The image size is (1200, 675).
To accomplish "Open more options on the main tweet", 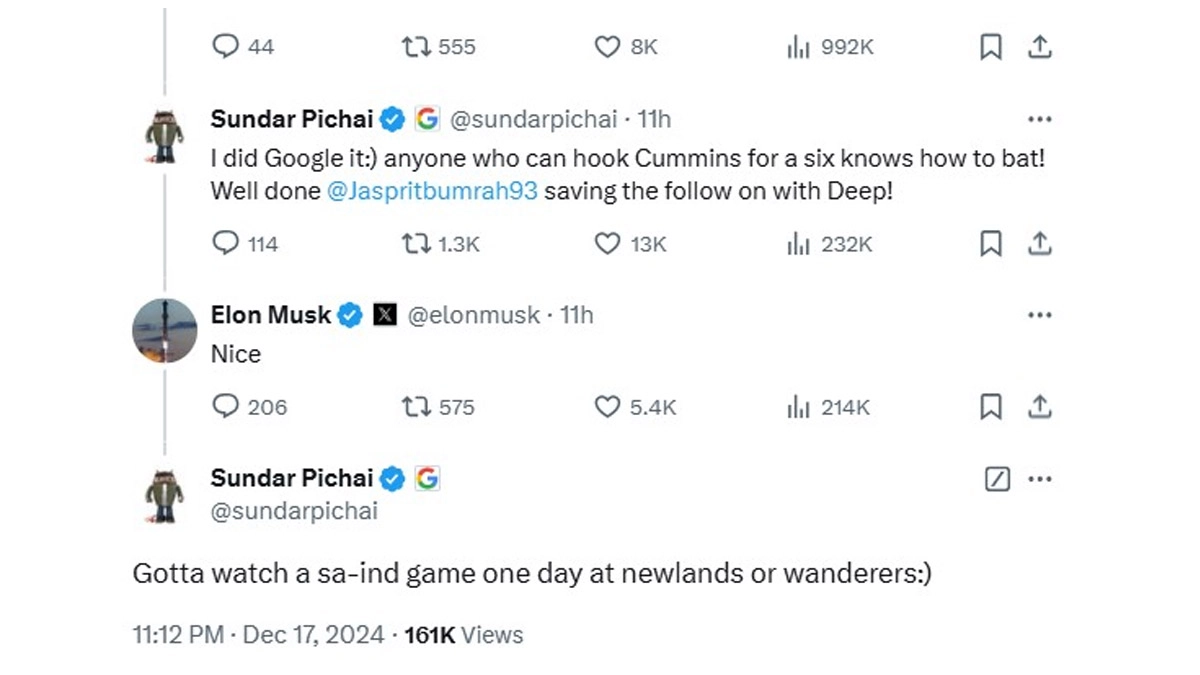I will (x=1040, y=479).
